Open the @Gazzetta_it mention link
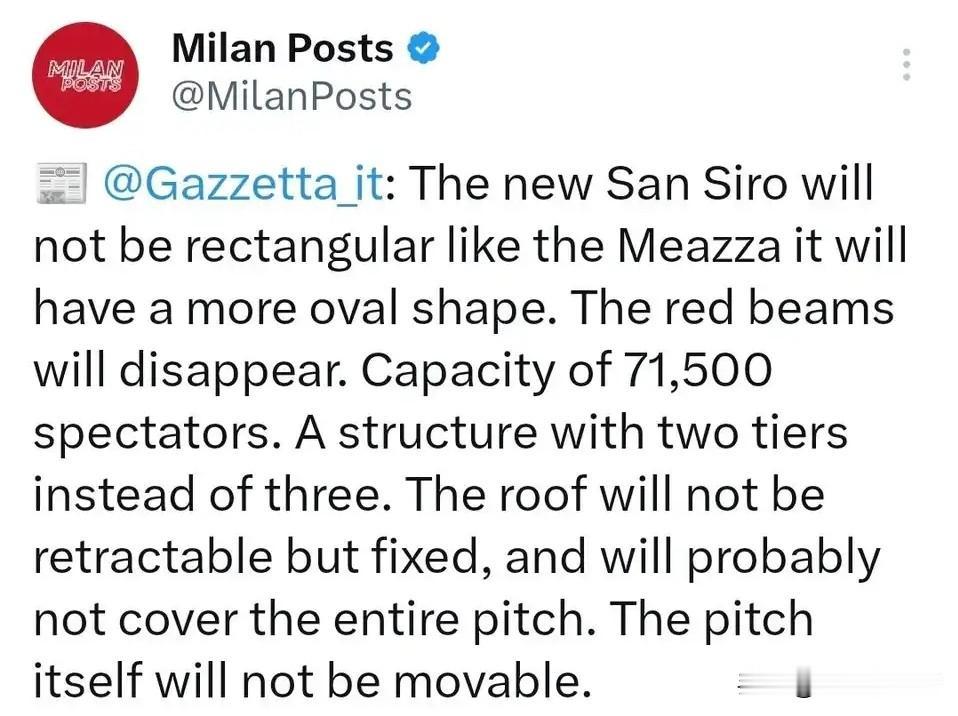958x716 pixels. coord(244,183)
